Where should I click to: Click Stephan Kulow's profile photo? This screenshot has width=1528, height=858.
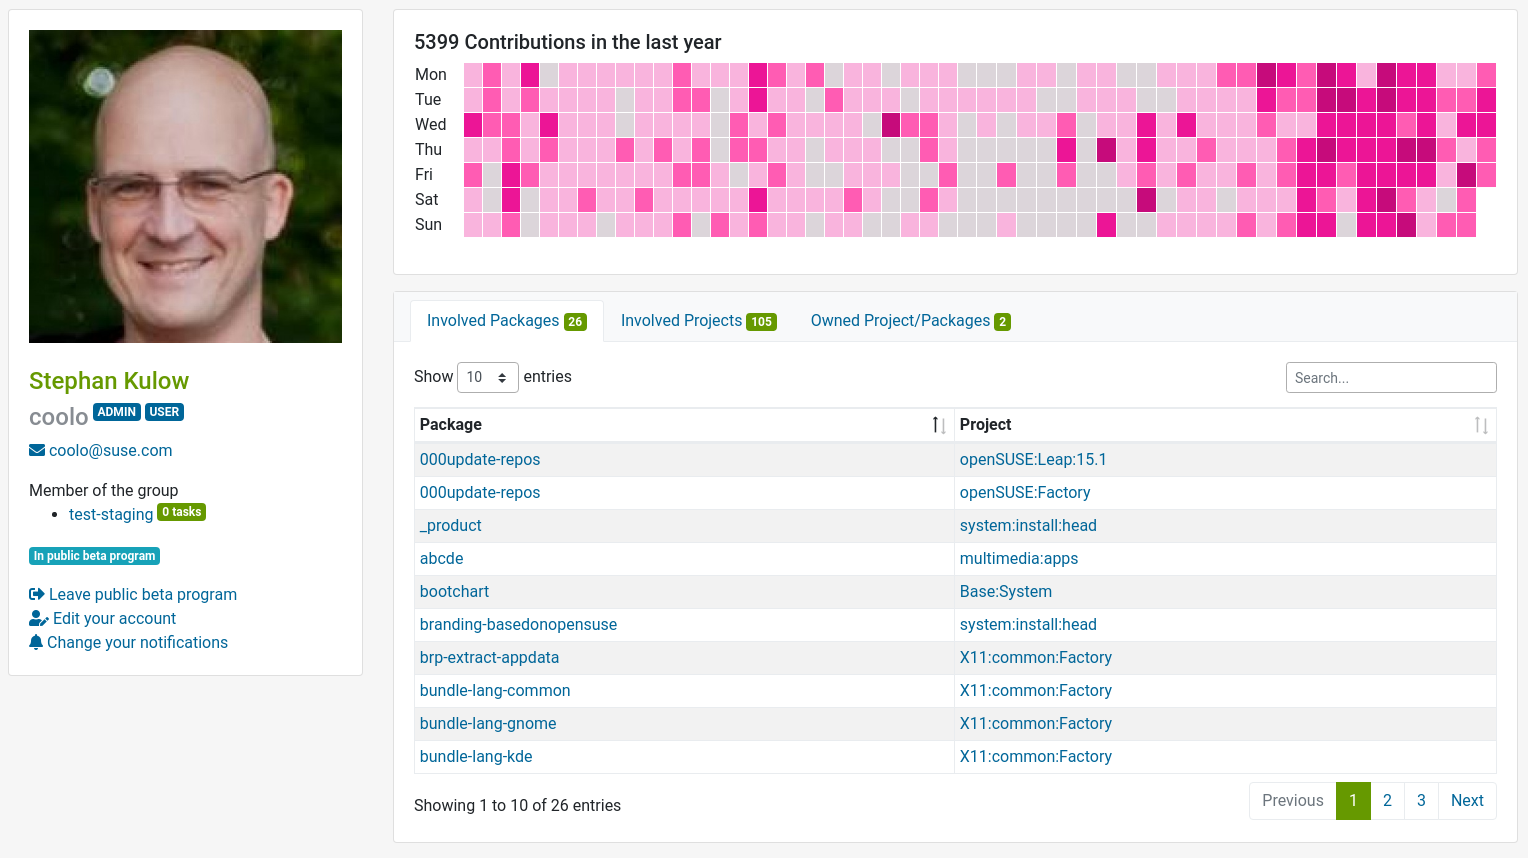click(185, 187)
